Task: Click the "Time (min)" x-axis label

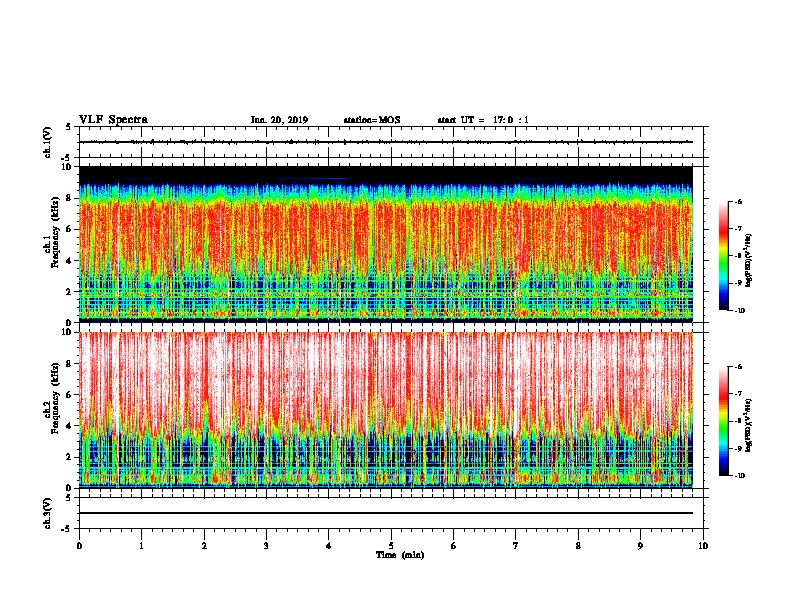Action: pos(400,555)
